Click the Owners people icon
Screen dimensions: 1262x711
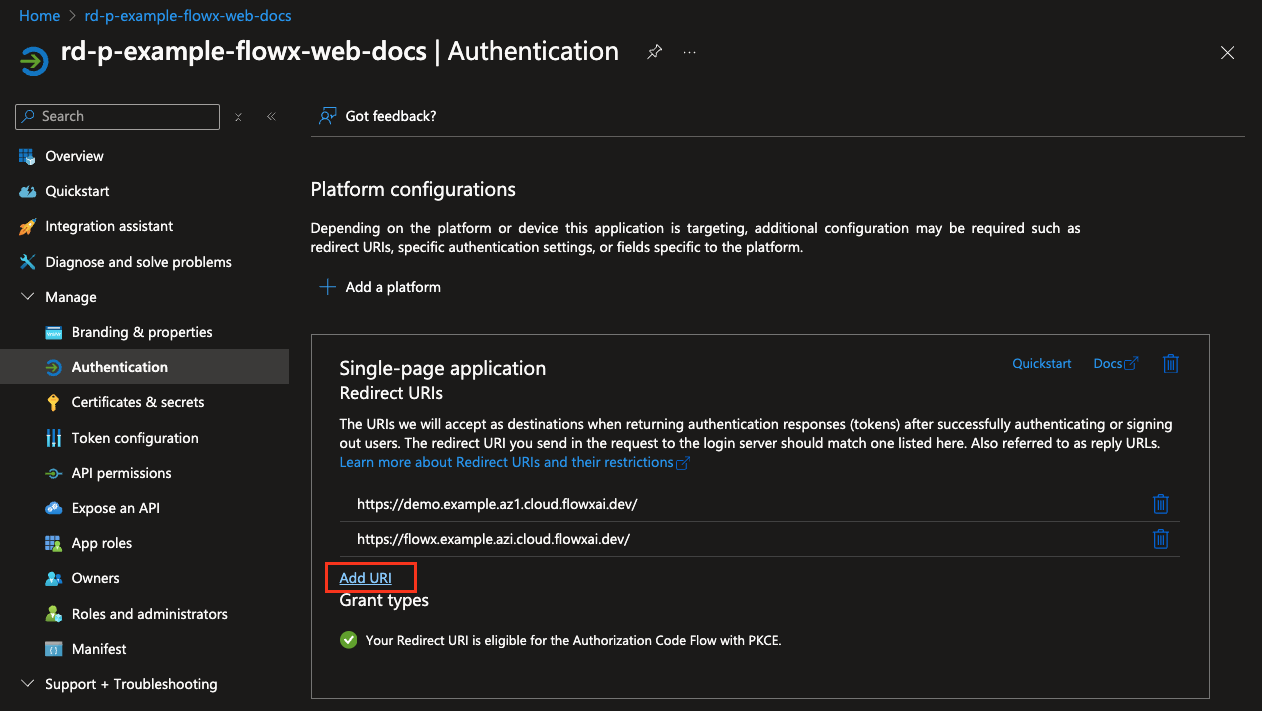(x=54, y=579)
